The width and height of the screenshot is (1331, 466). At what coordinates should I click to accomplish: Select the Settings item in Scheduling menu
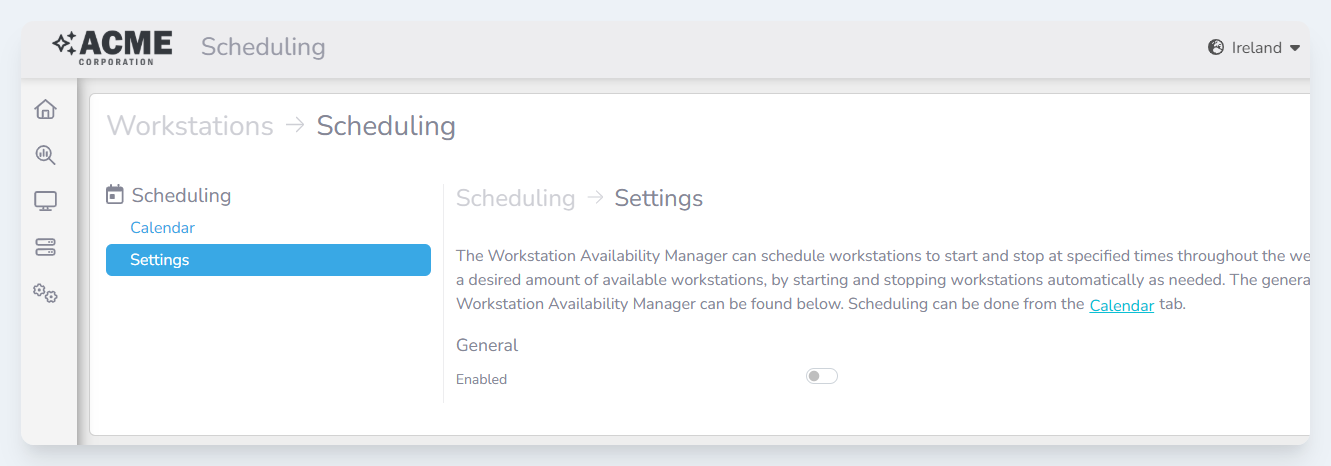(268, 260)
